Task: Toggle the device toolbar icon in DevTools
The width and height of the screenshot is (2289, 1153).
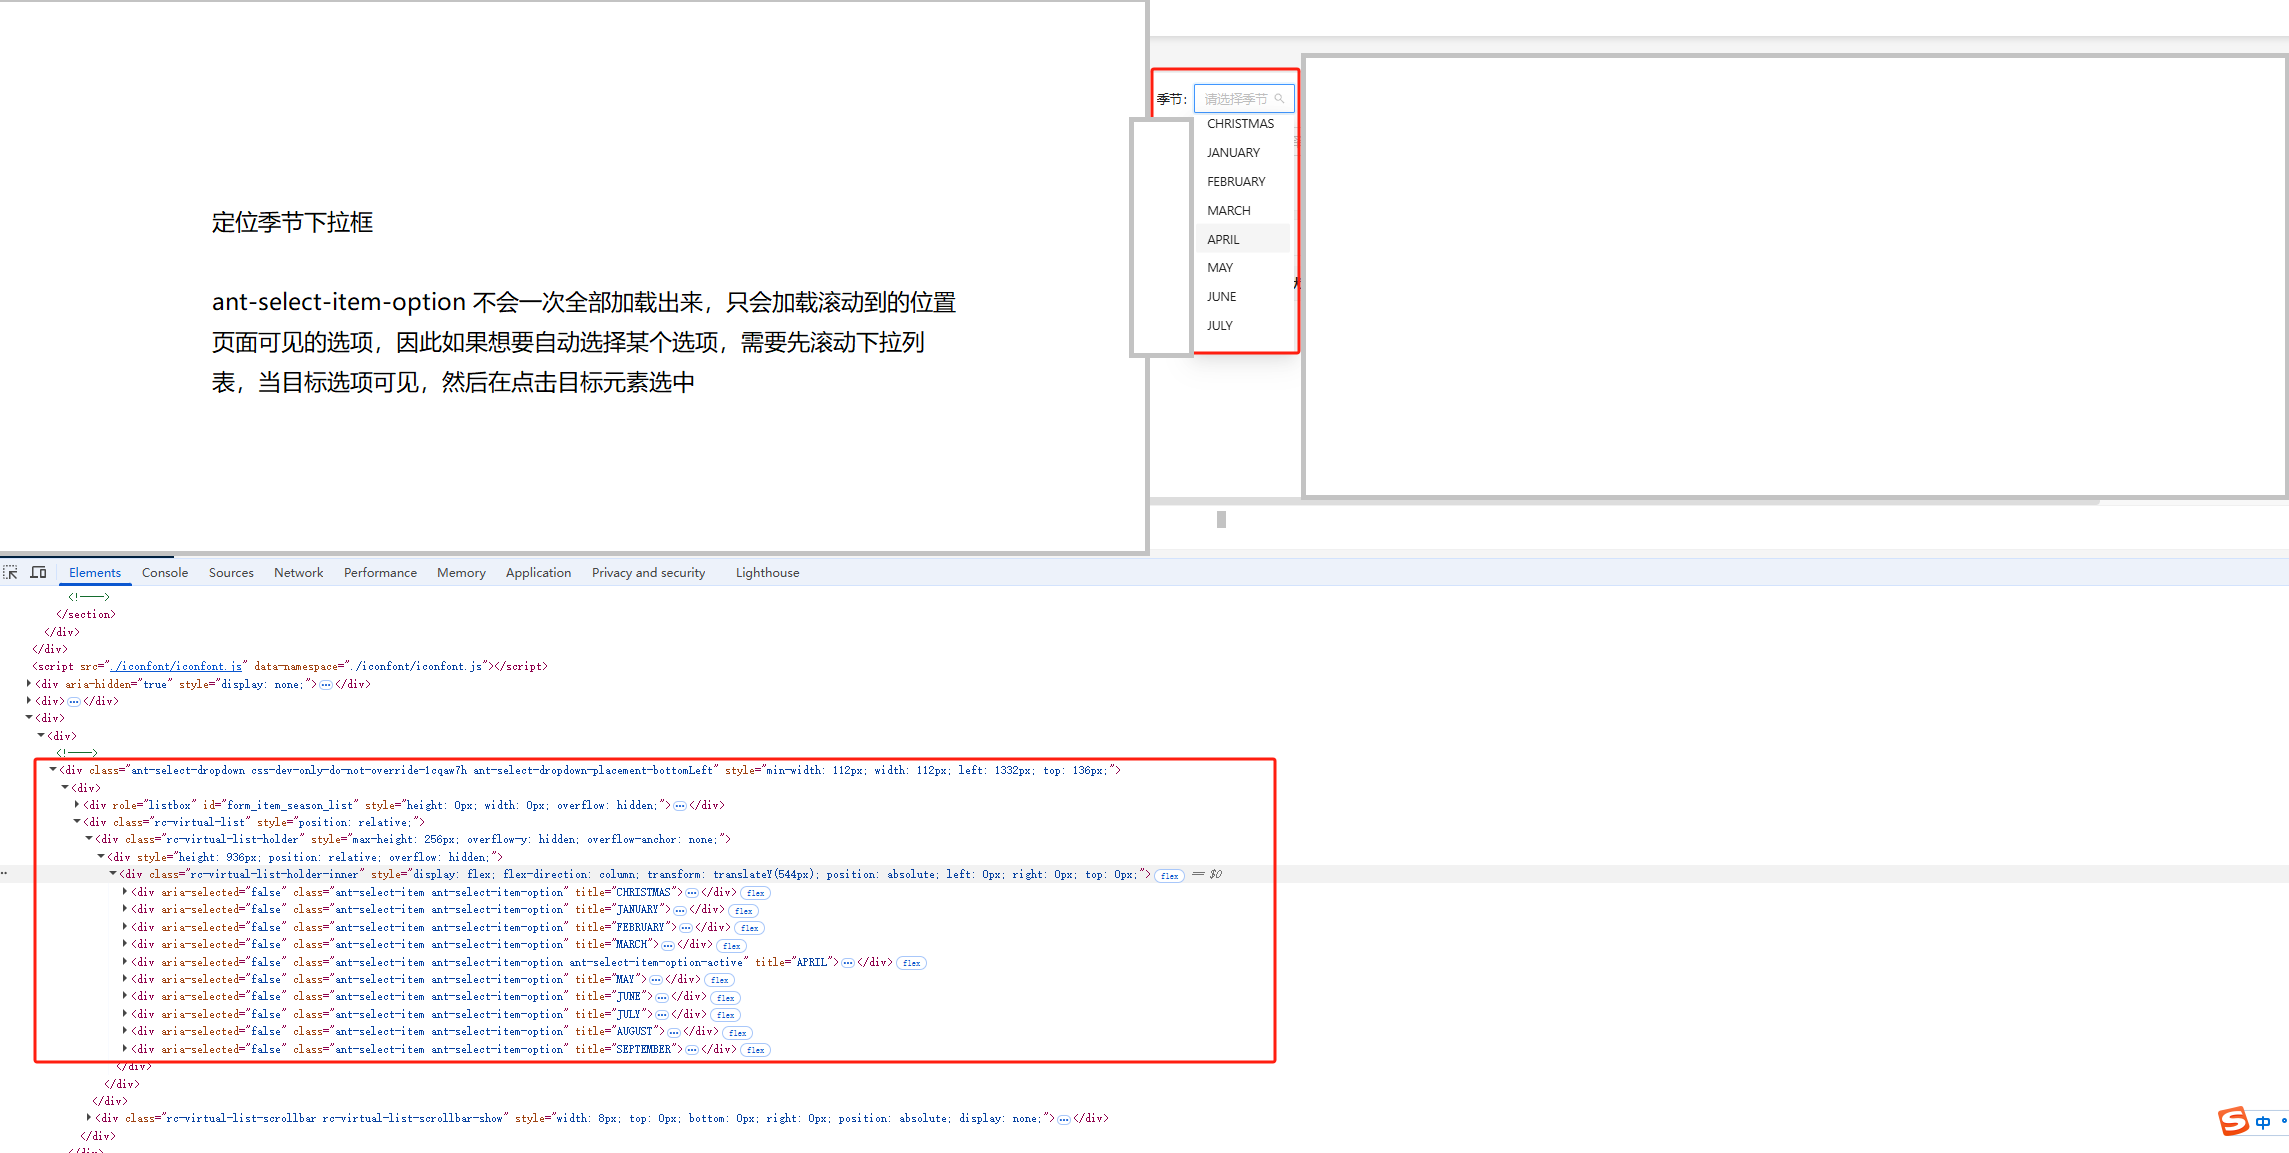Action: coord(39,573)
